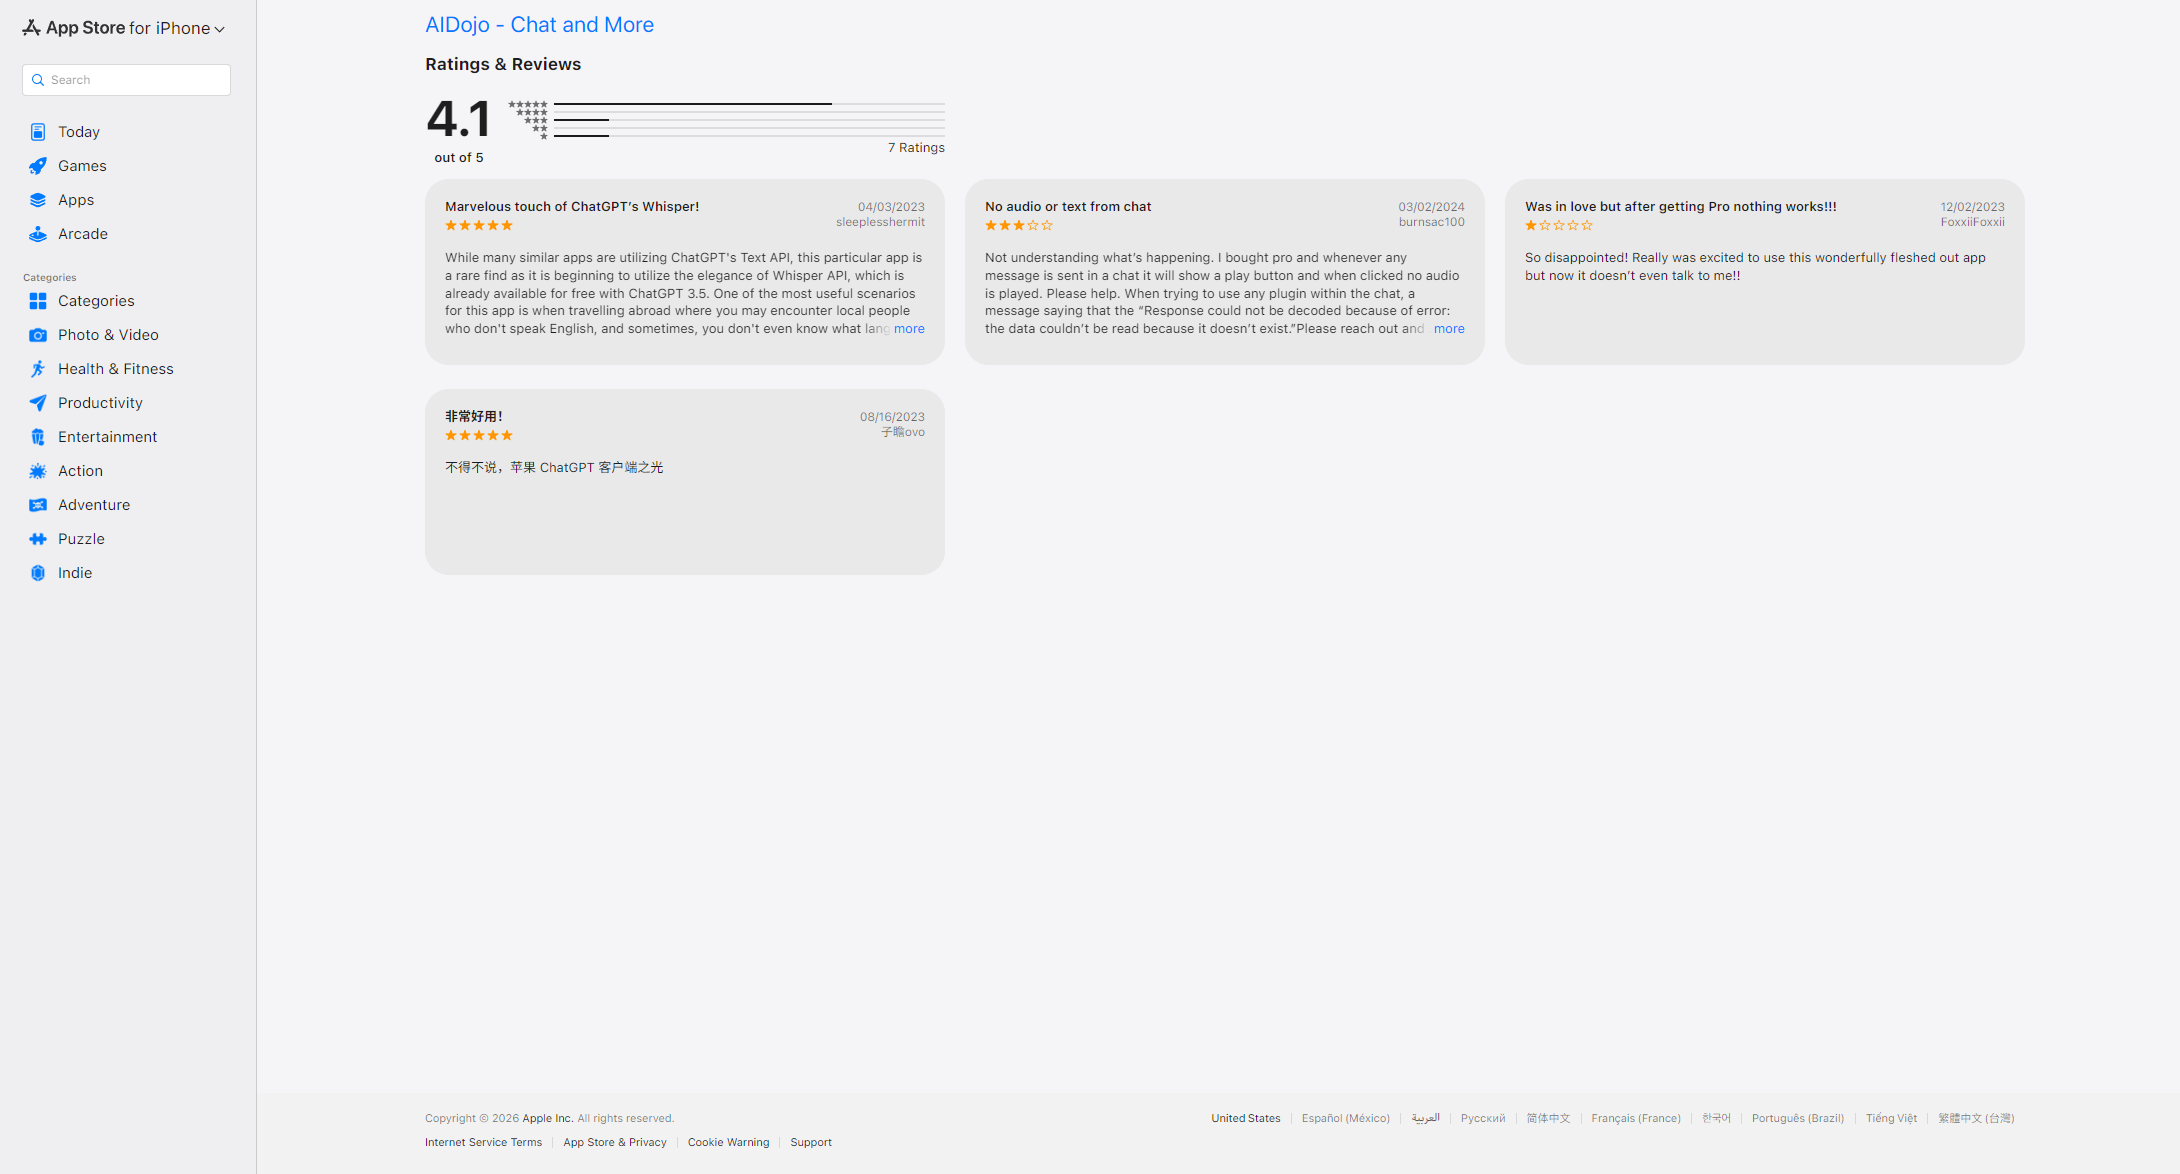Switch language to 简体中文
Screen dimensions: 2180x1174
1548,1118
